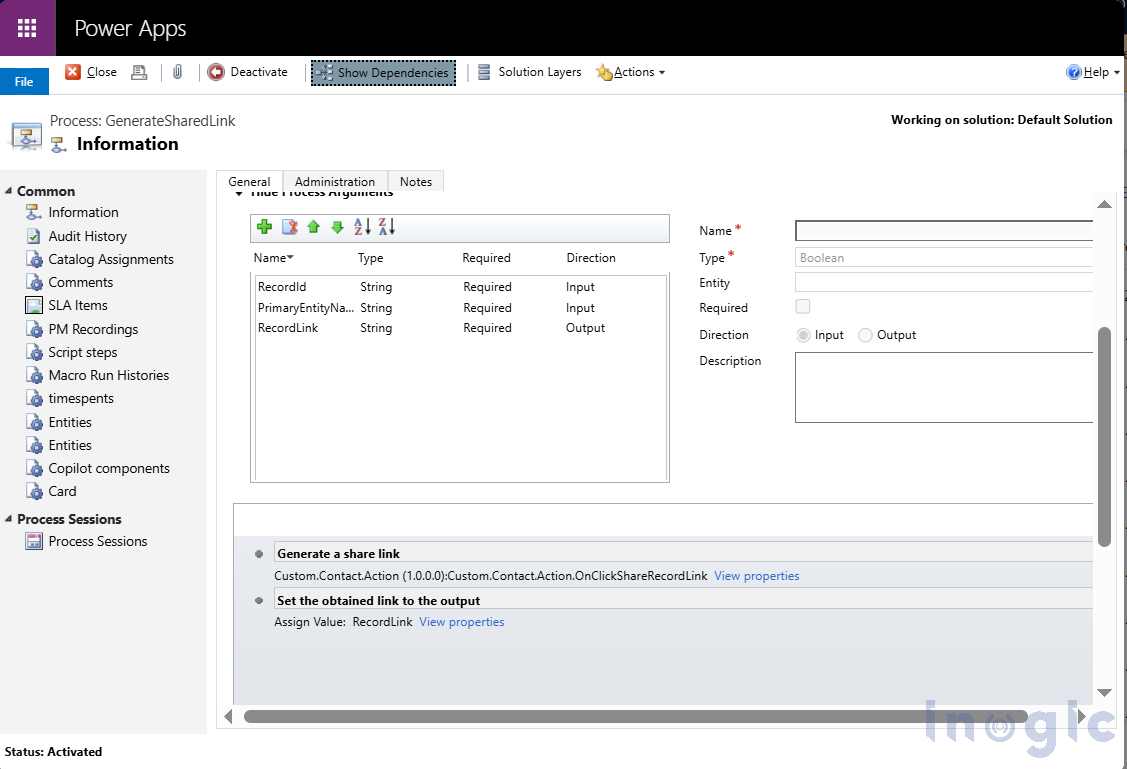The image size is (1127, 769).
Task: Click the timespents icon
Action: tap(34, 398)
